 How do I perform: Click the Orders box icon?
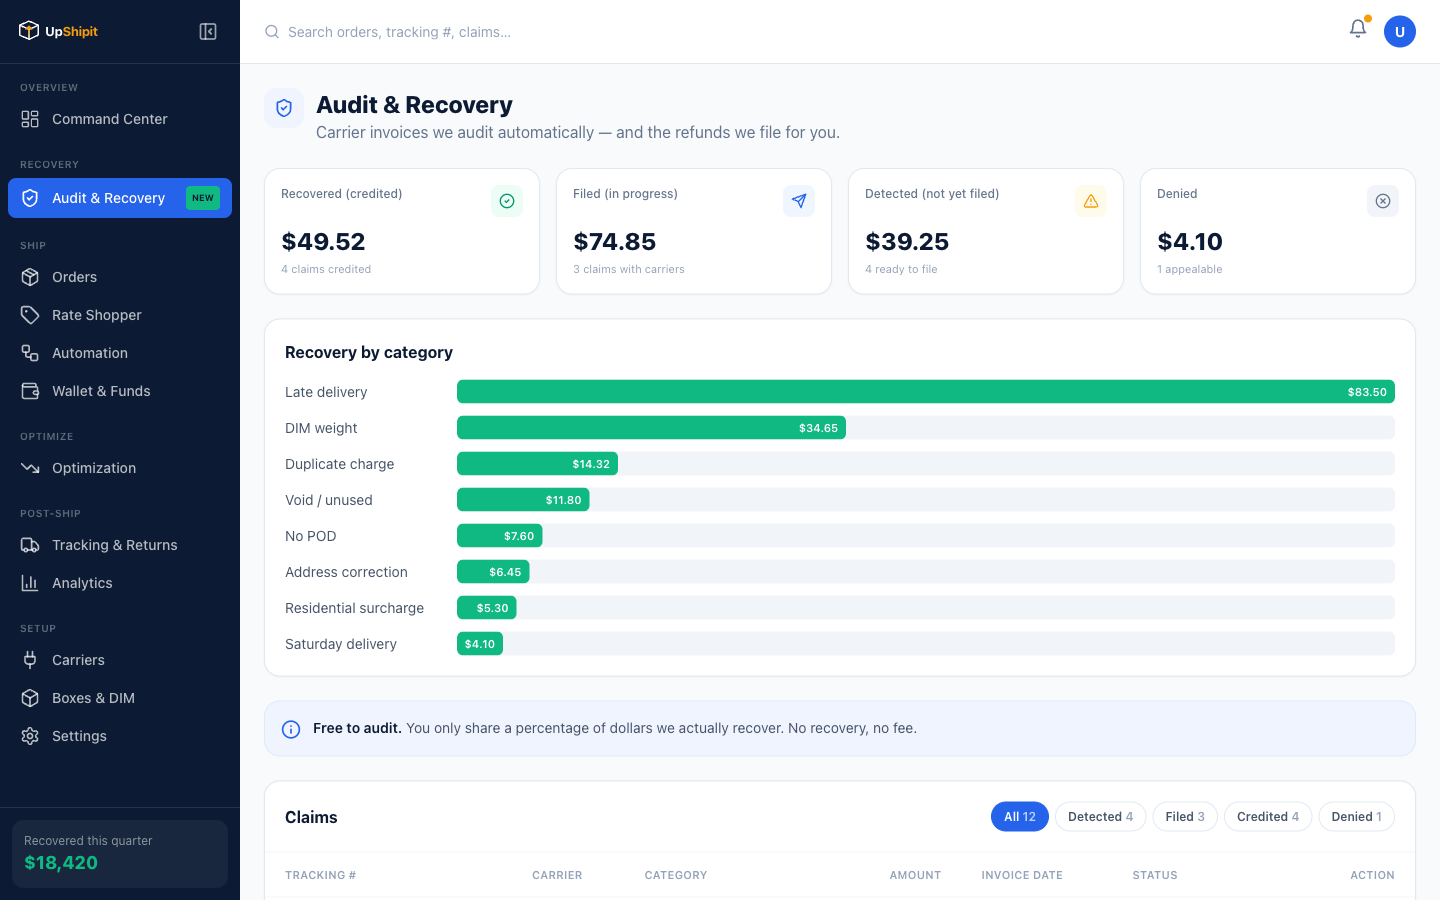tap(30, 277)
